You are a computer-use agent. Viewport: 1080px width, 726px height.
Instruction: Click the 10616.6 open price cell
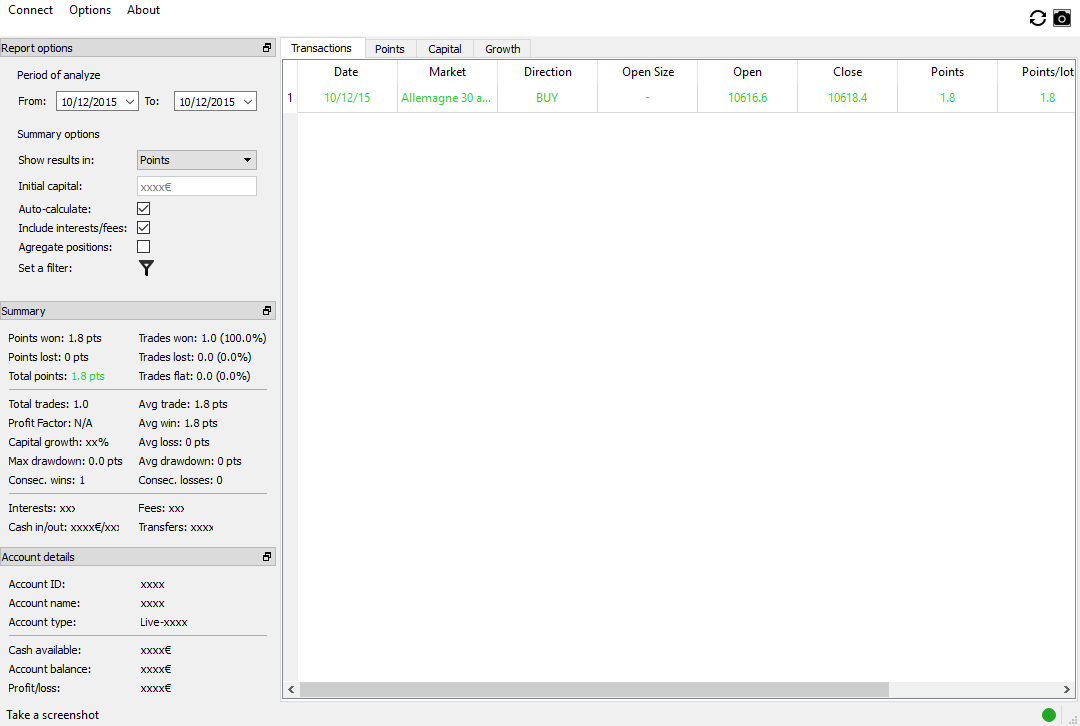coord(747,98)
